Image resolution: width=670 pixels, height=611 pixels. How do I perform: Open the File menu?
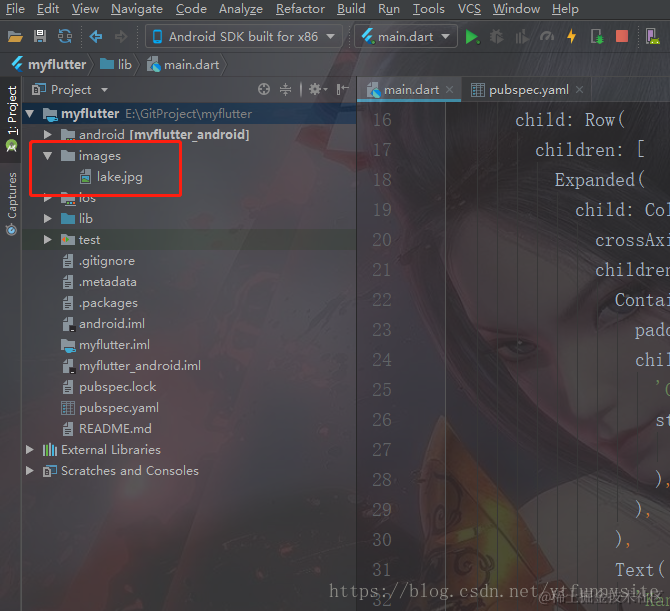pos(15,9)
